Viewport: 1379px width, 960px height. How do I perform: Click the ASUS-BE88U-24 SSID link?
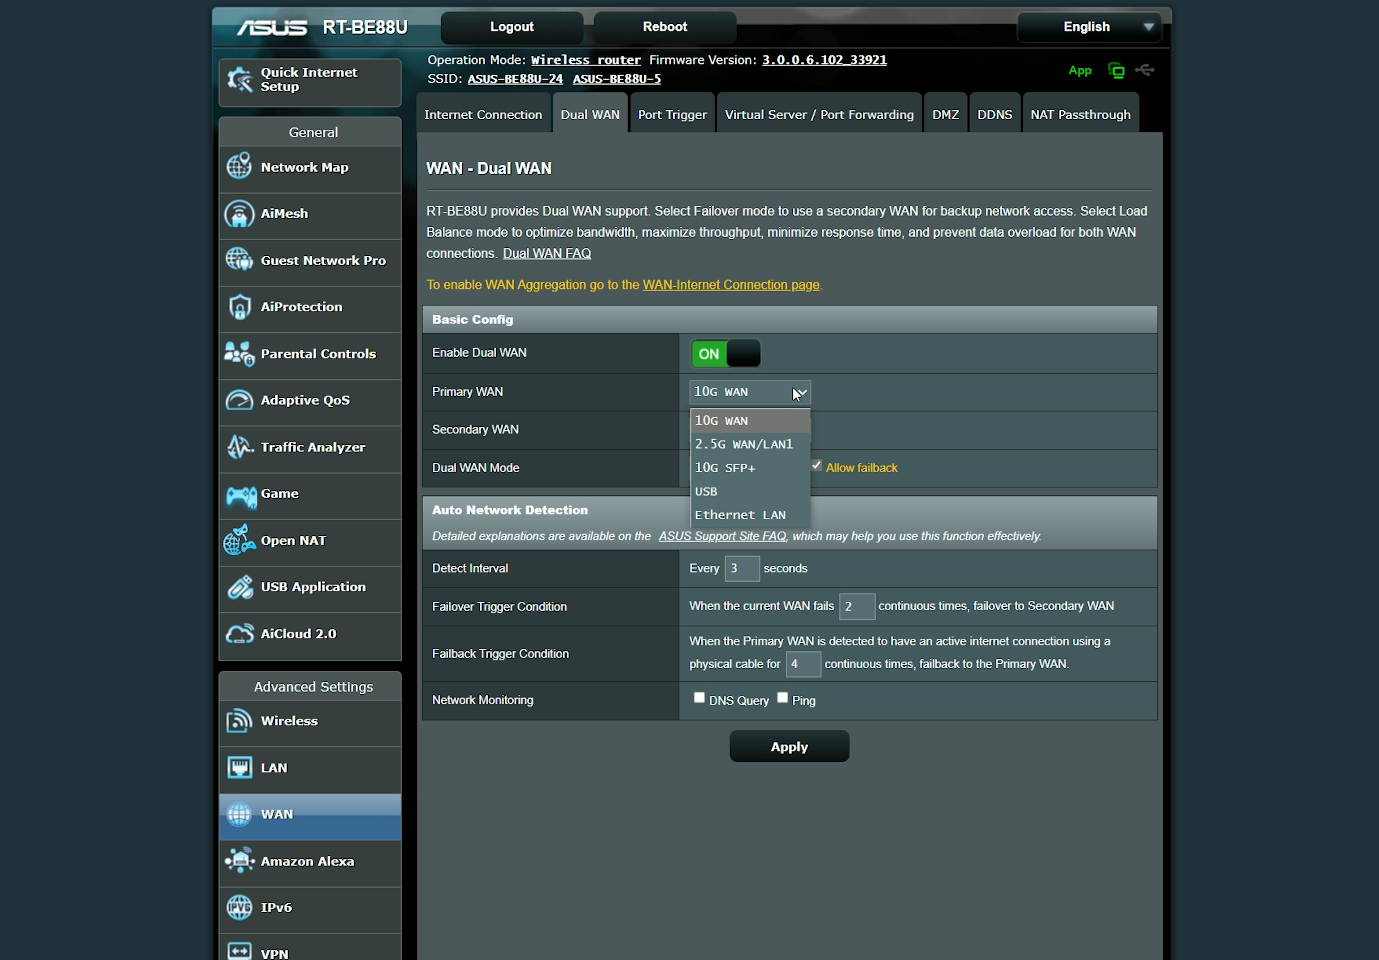(515, 79)
